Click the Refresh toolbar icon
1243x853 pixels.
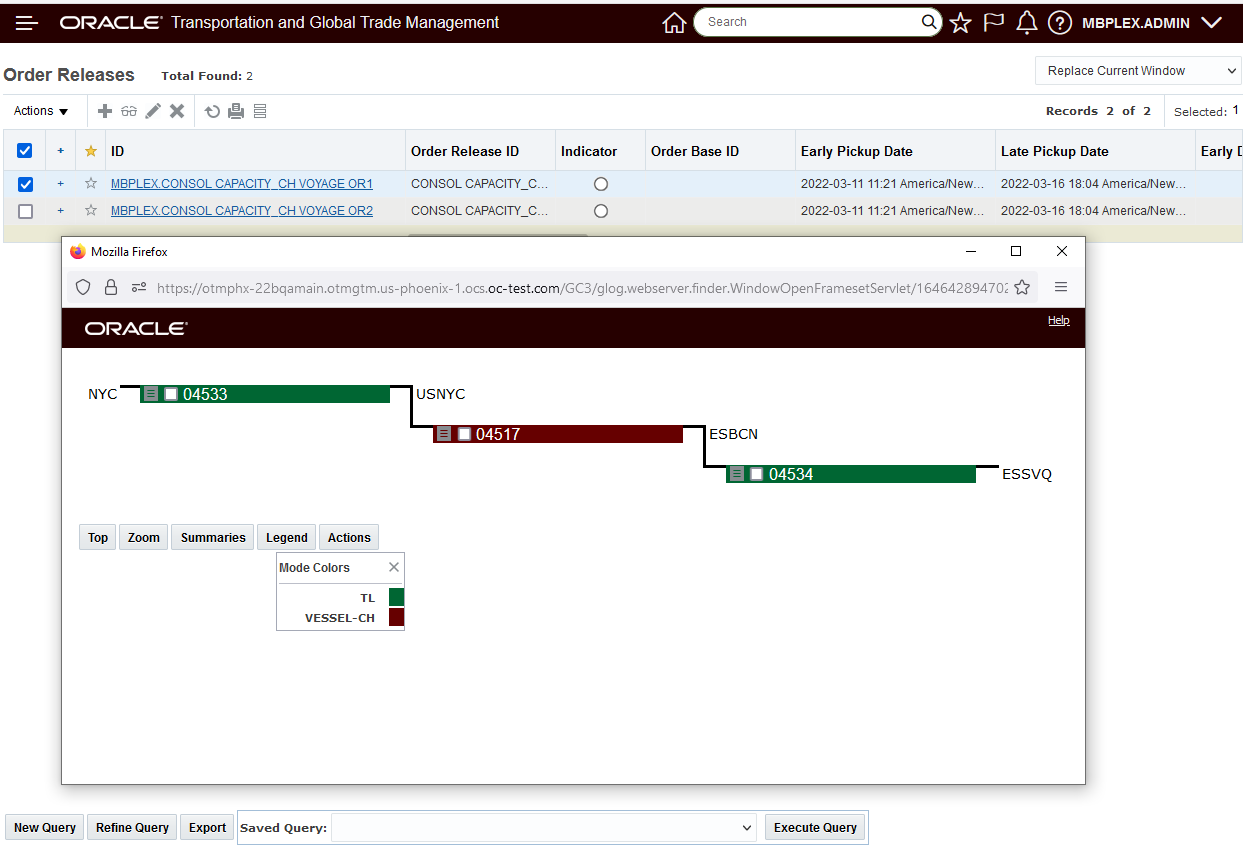(x=213, y=111)
